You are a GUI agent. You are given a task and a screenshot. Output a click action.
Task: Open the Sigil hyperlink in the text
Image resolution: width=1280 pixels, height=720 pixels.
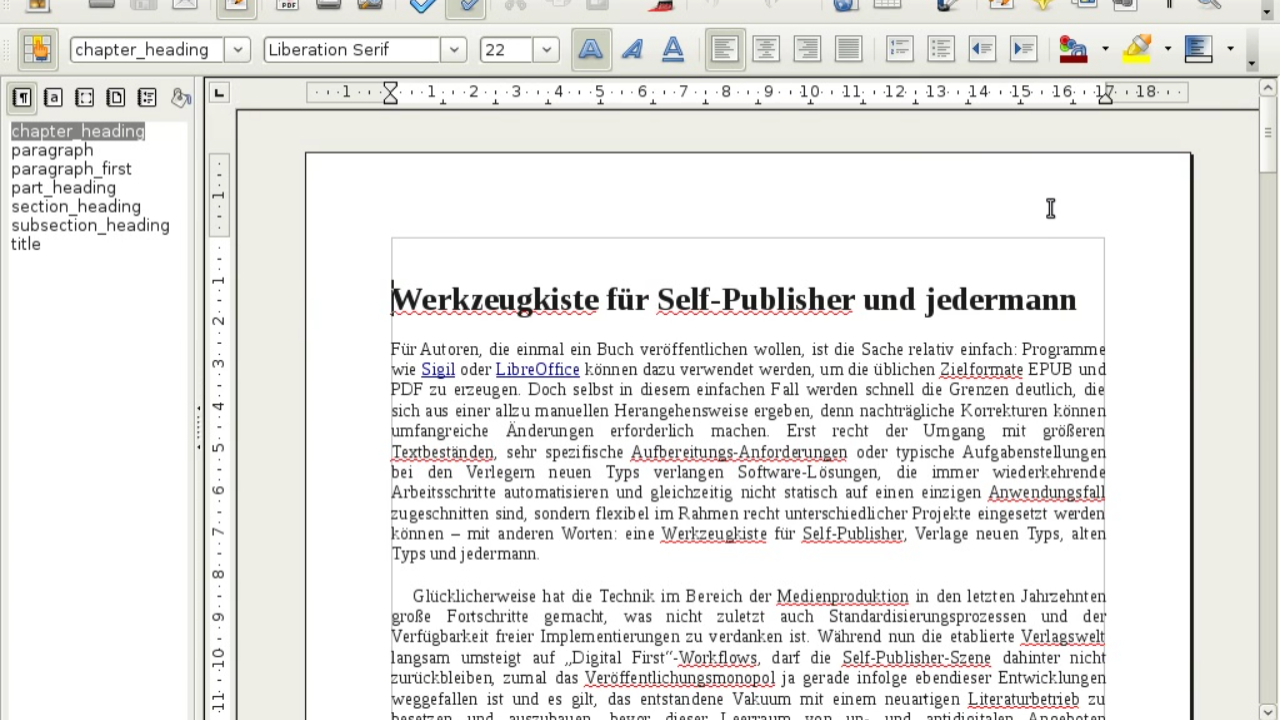(x=438, y=369)
